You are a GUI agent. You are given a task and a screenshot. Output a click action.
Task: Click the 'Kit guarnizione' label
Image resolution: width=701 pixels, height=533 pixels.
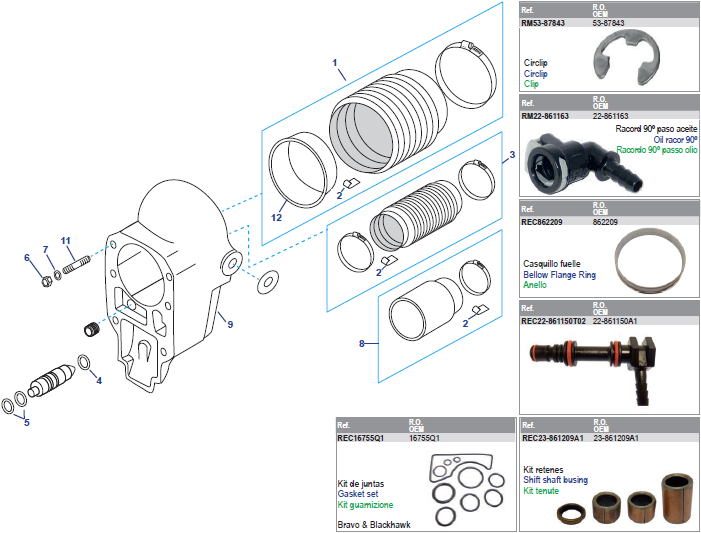tap(365, 505)
